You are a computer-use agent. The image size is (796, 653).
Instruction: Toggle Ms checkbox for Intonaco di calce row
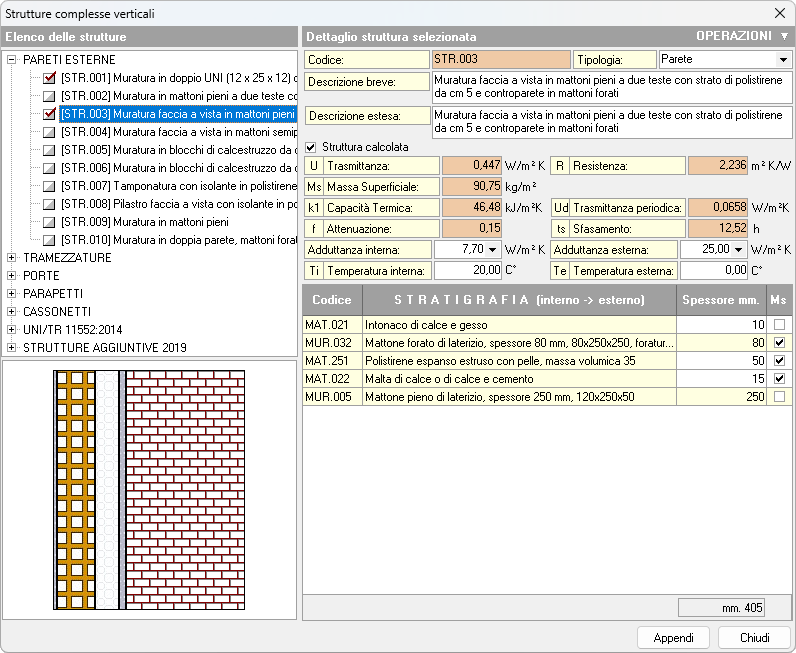pyautogui.click(x=778, y=325)
